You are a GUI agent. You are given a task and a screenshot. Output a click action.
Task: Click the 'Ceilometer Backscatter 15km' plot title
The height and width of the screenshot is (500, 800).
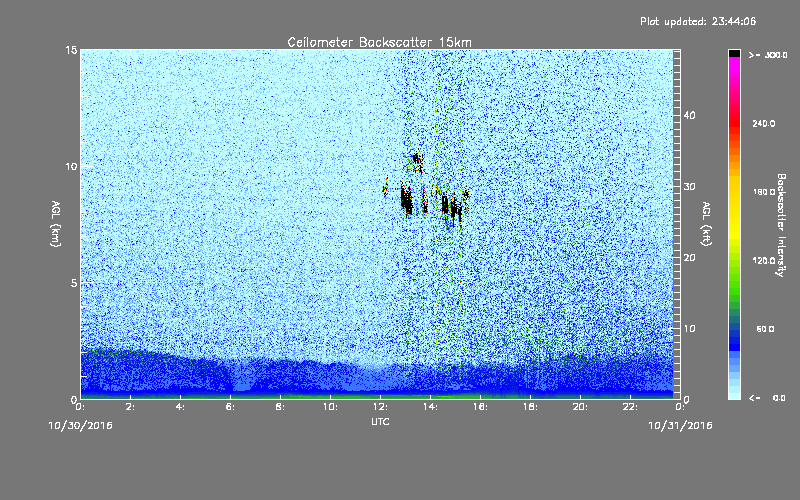pos(379,42)
